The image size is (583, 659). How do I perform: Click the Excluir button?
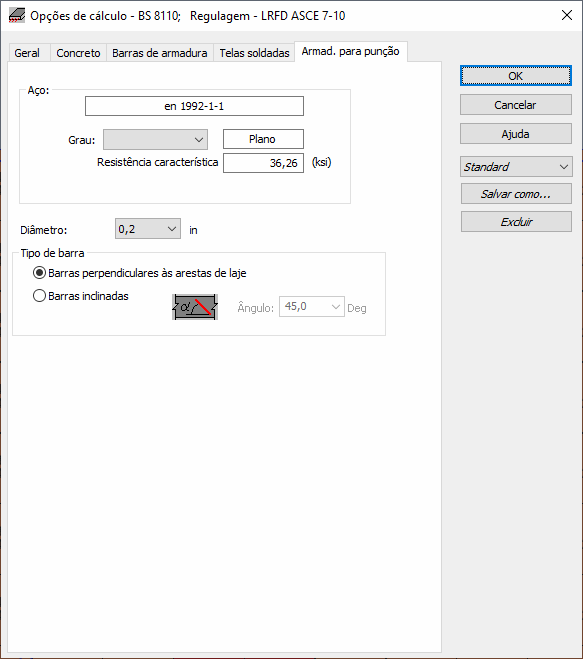point(516,221)
